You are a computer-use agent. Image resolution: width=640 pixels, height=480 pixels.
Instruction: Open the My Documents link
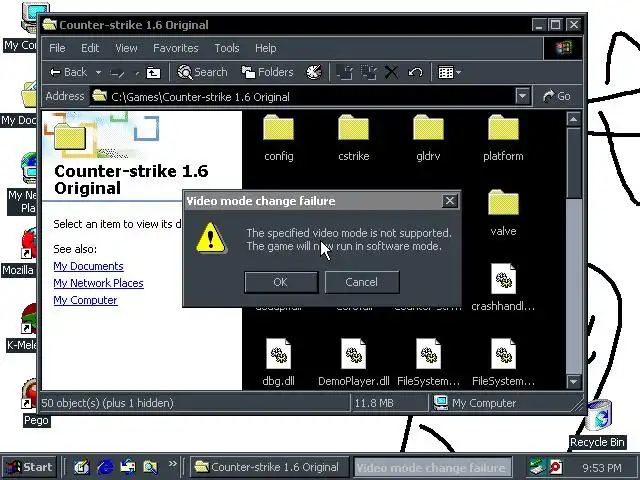pyautogui.click(x=88, y=266)
